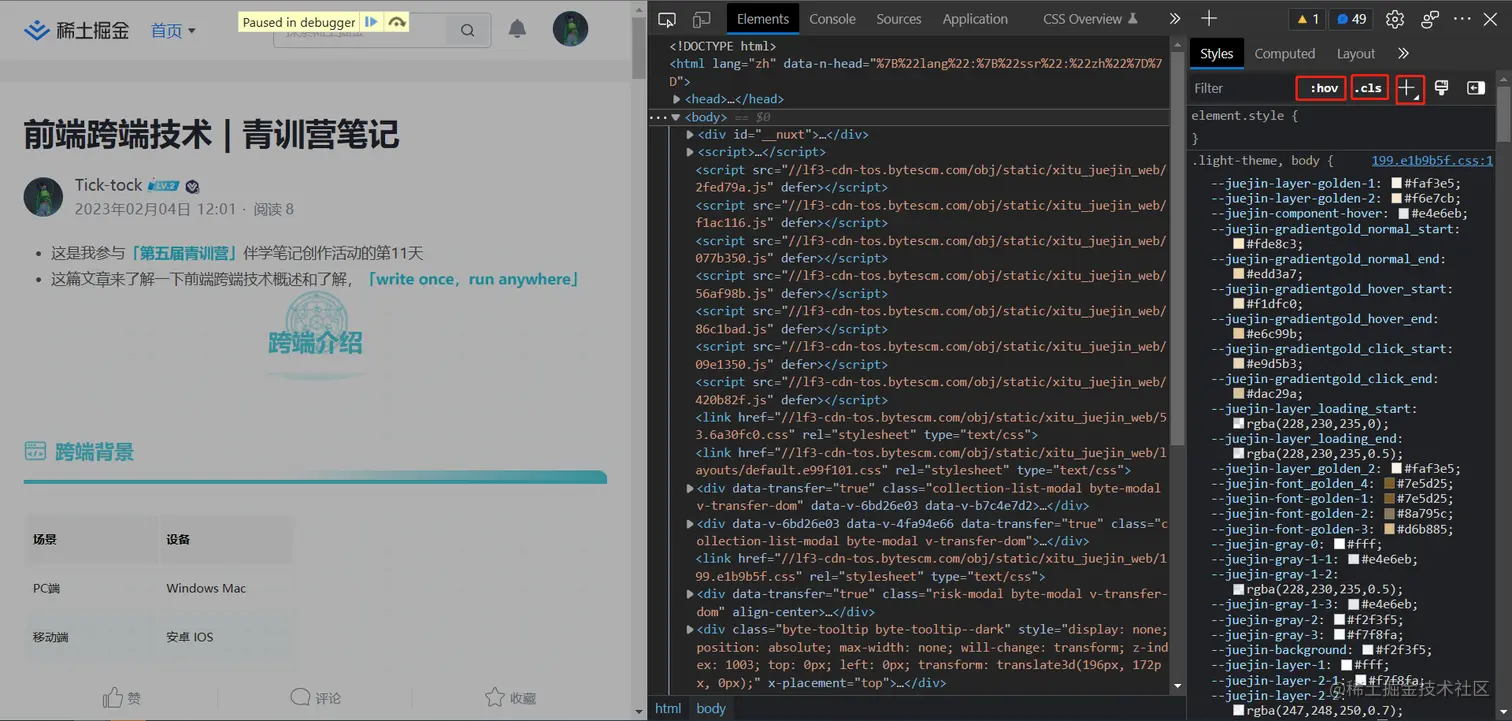Open comments via 评论 icon
The image size is (1512, 721).
pos(315,698)
